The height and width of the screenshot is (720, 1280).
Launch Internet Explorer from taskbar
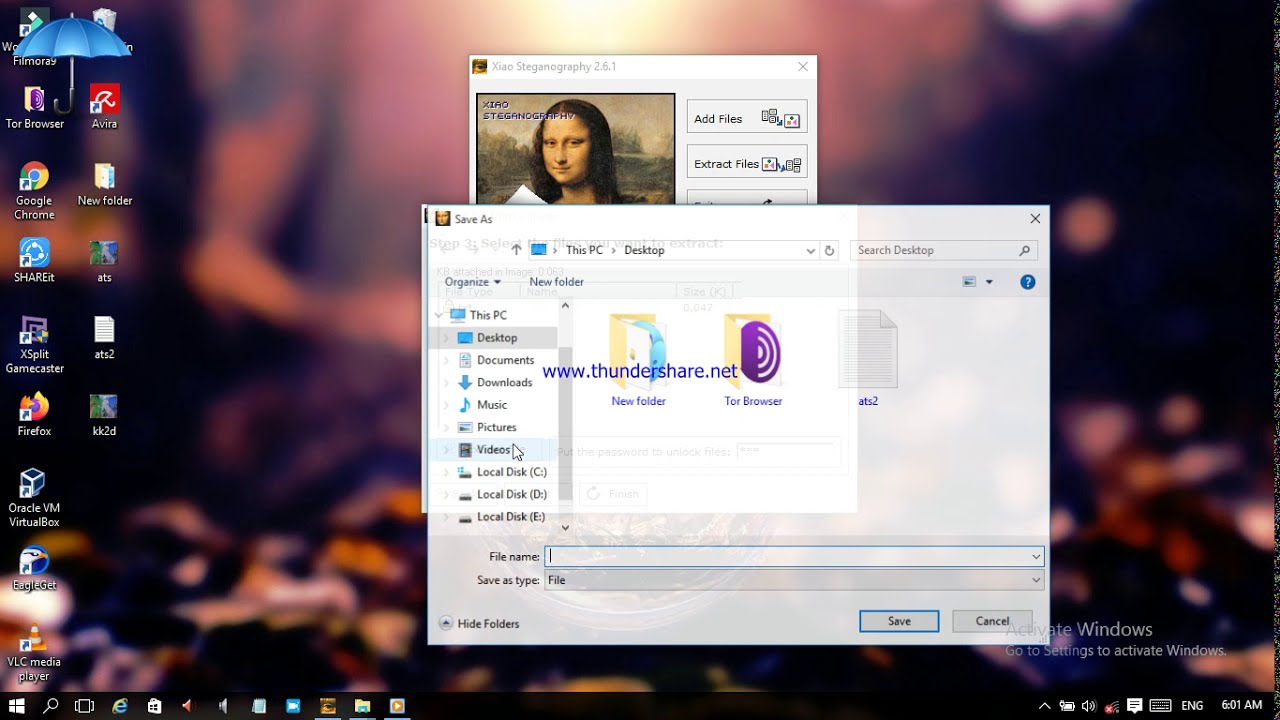[120, 705]
